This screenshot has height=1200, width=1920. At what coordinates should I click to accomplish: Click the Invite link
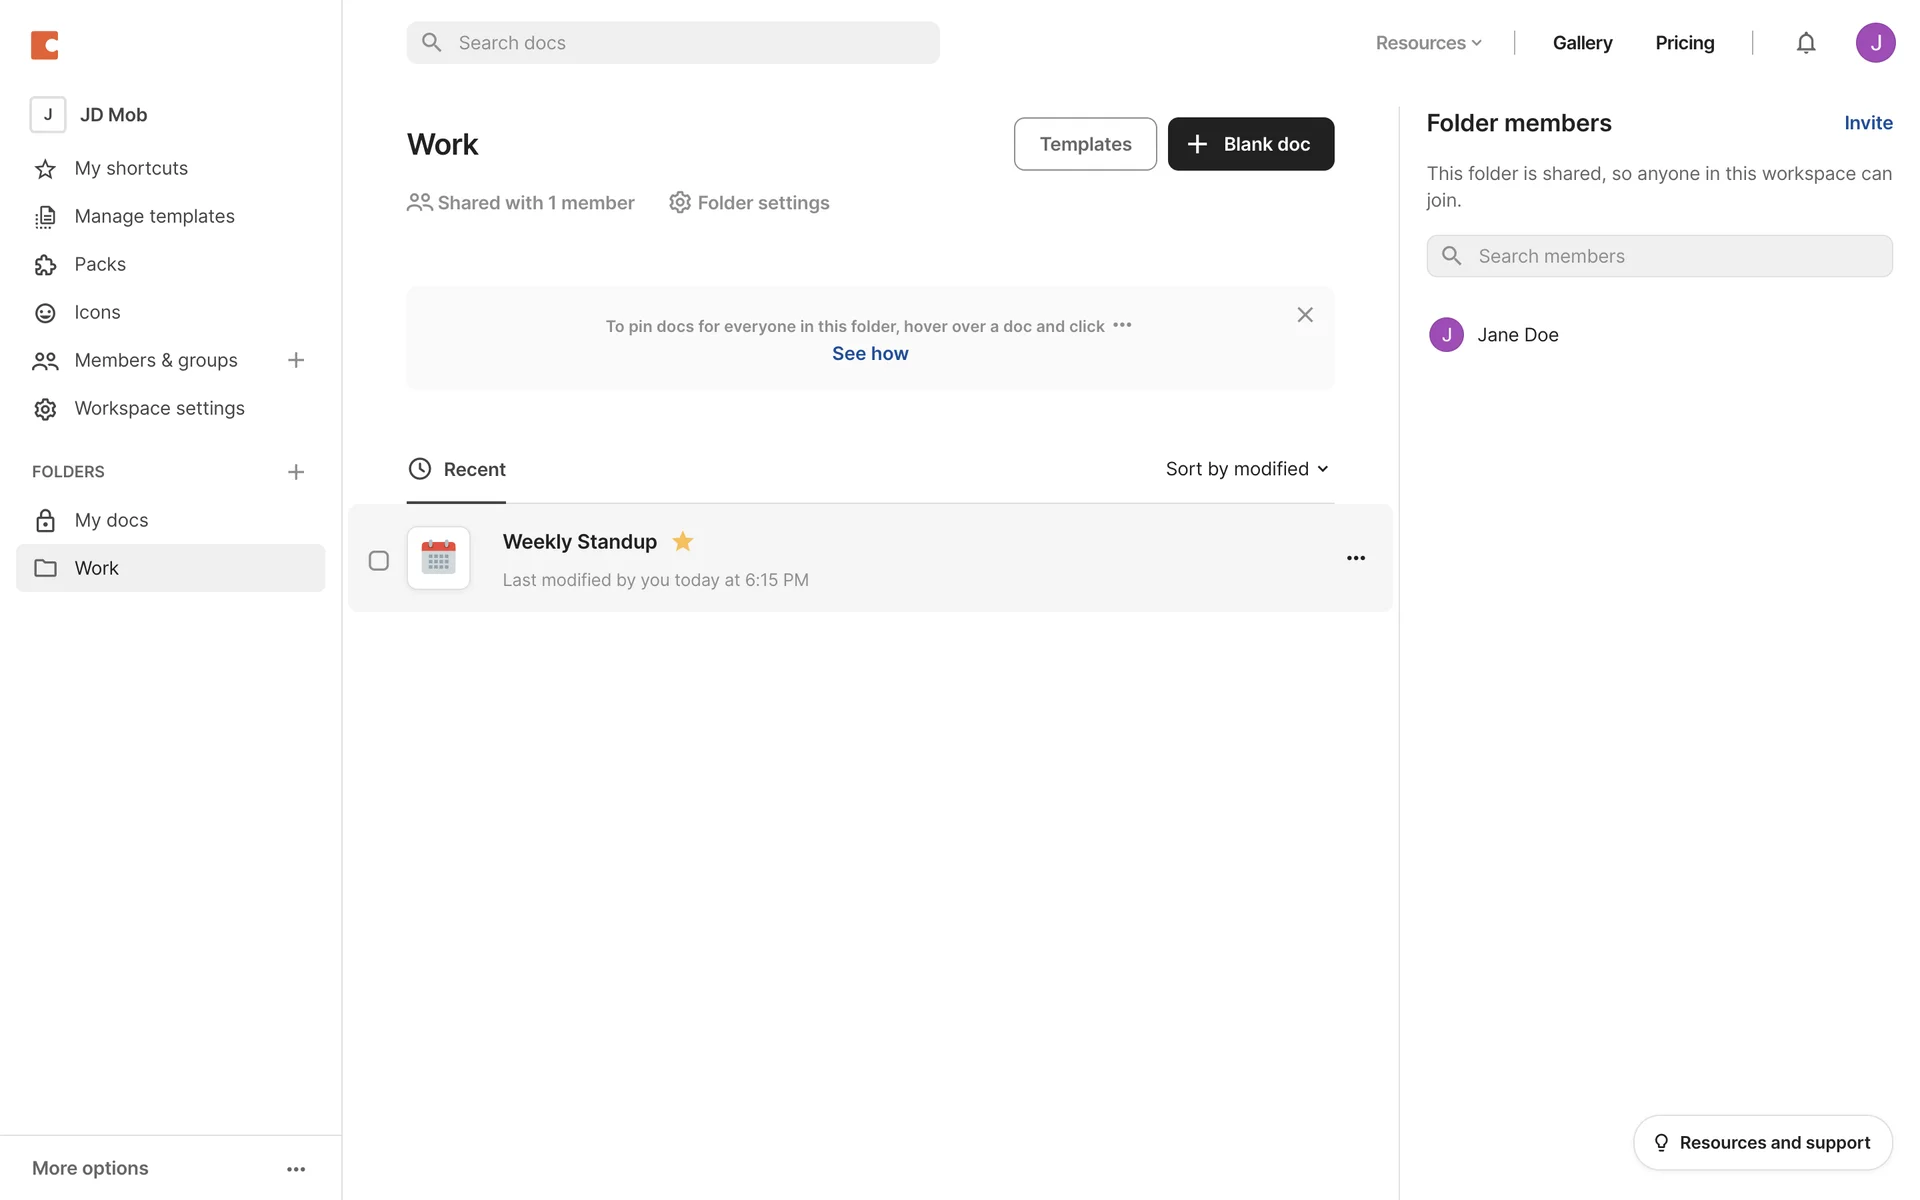[x=1867, y=123]
